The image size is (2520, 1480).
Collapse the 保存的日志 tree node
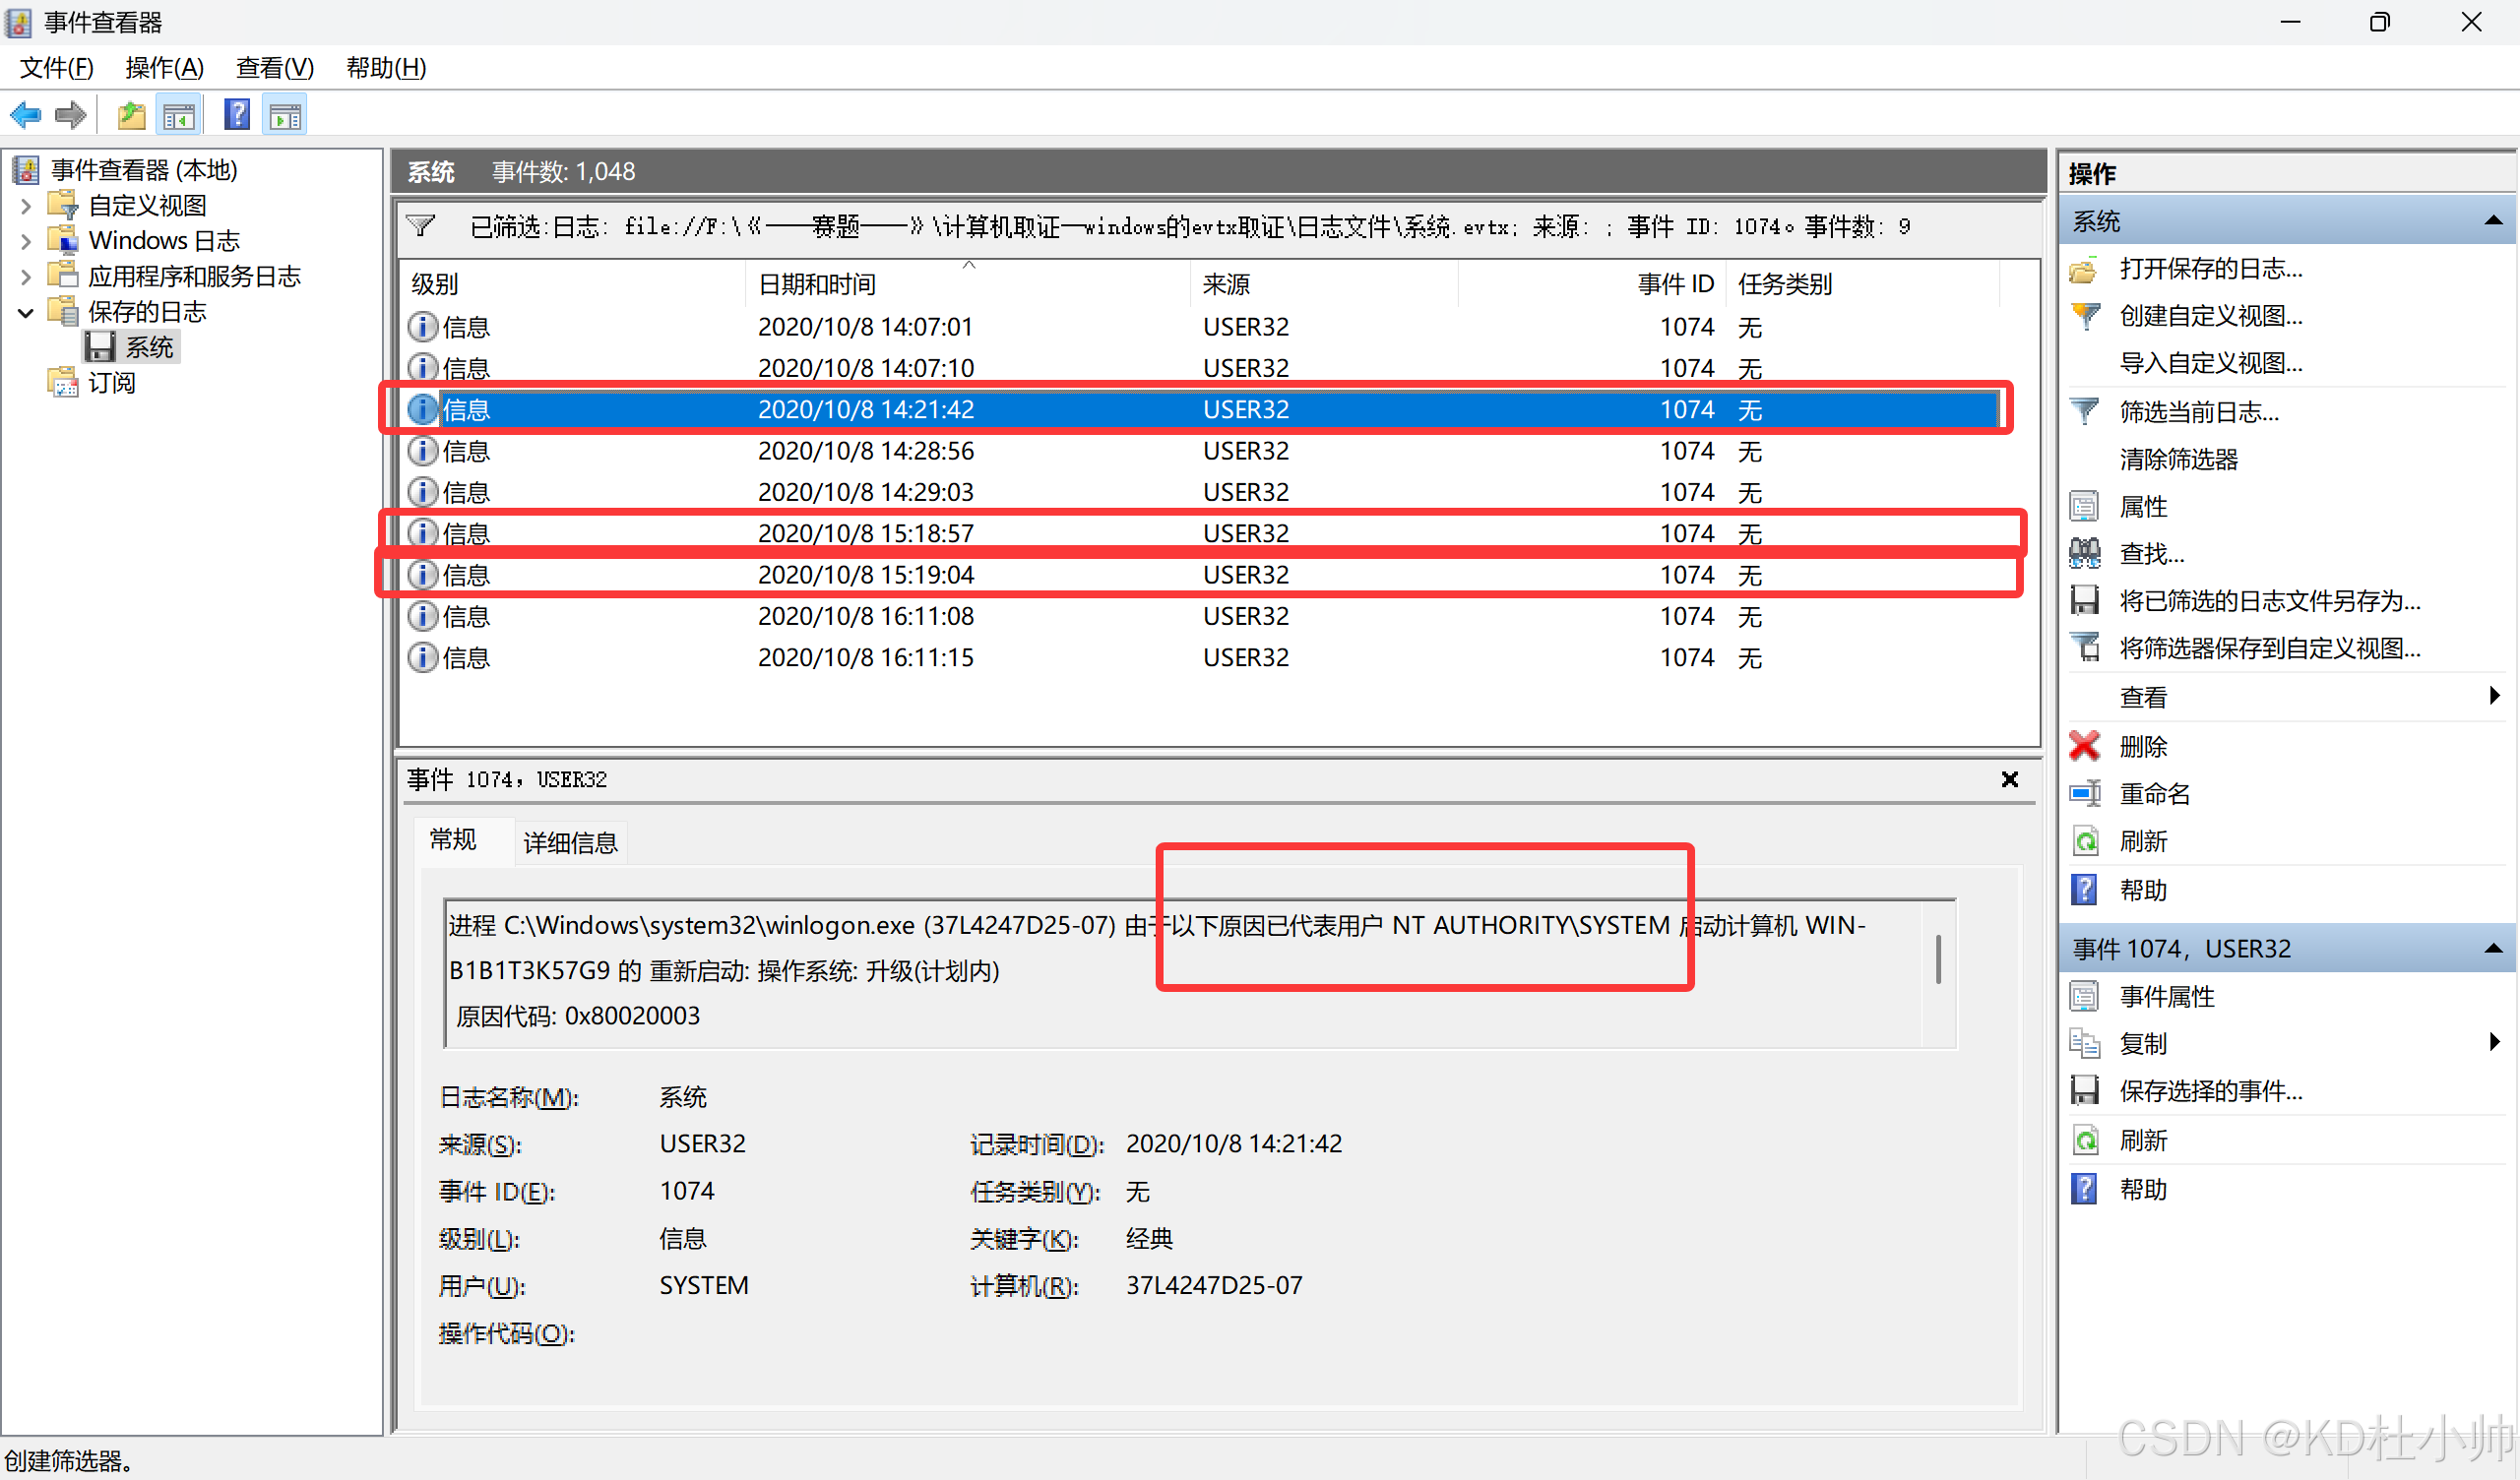pos(27,312)
